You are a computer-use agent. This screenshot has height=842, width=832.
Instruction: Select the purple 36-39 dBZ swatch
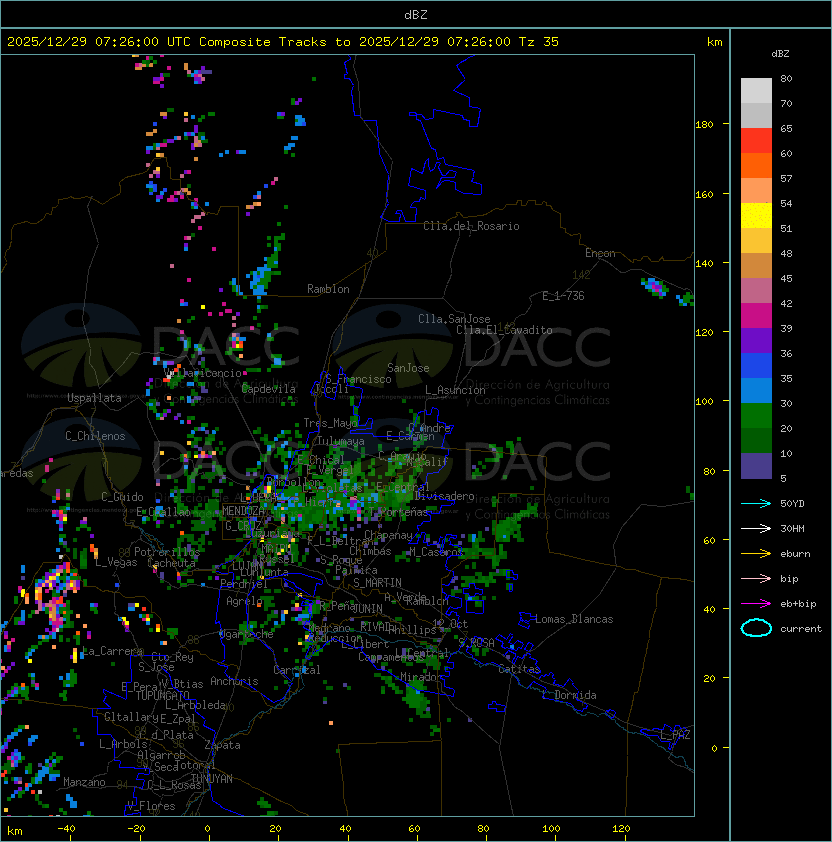click(x=756, y=341)
